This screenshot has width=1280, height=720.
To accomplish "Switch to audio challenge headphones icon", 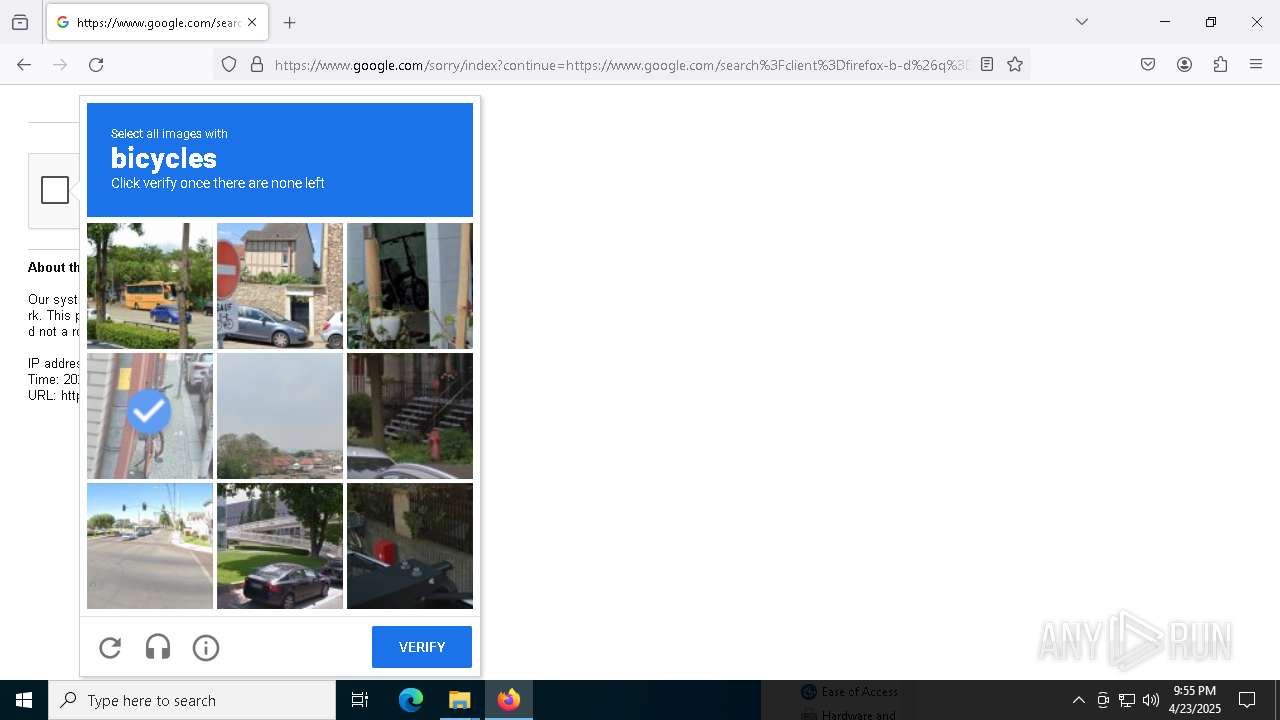I will [158, 648].
